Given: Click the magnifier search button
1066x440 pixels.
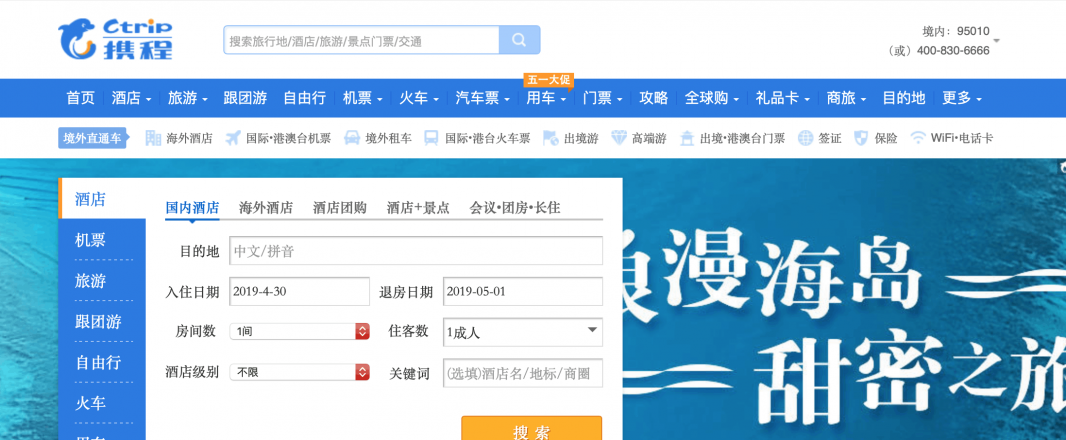Looking at the screenshot, I should [519, 40].
